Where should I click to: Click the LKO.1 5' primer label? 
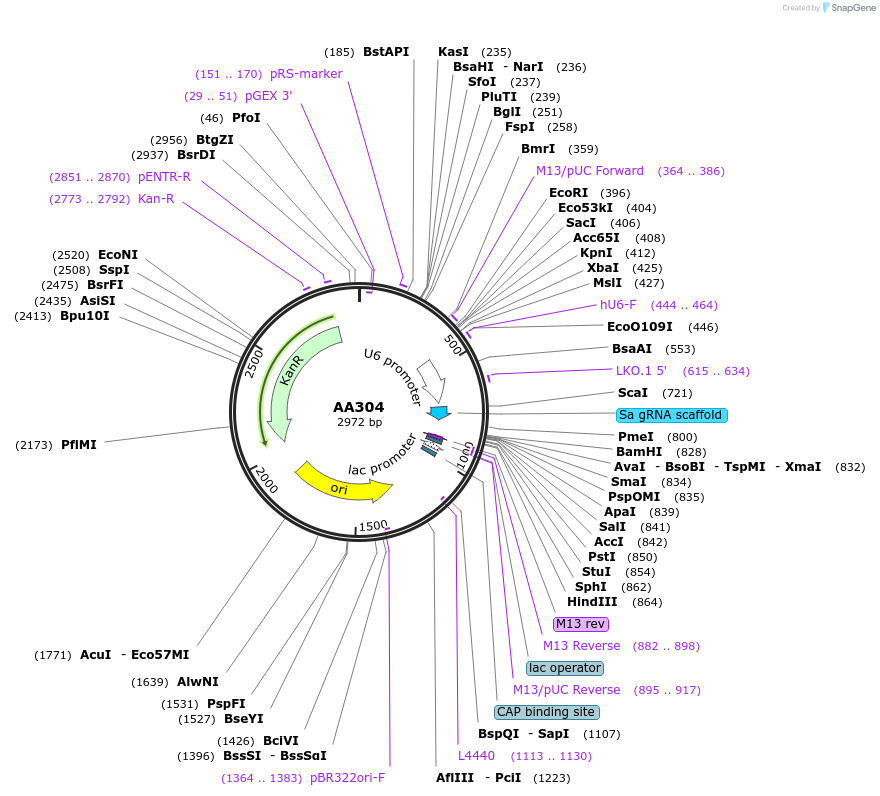point(641,371)
